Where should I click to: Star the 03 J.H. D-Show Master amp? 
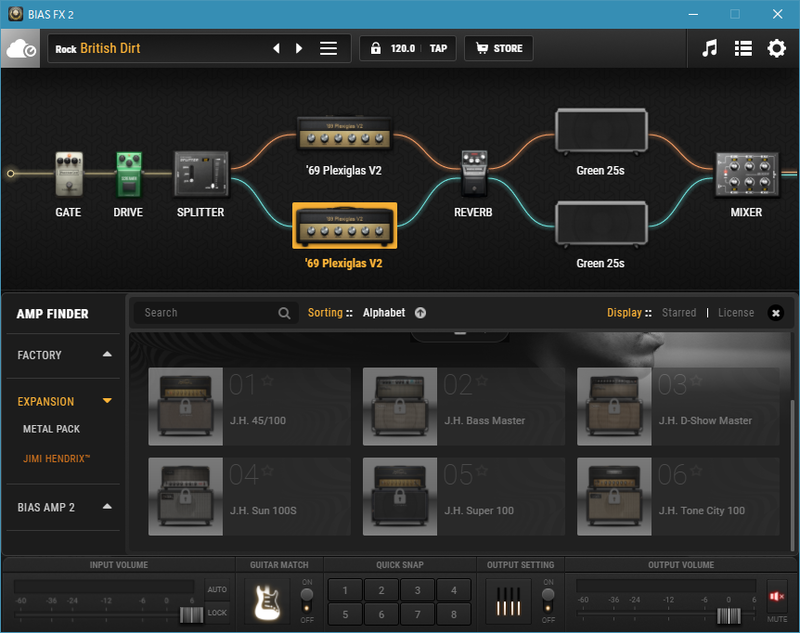coord(696,380)
